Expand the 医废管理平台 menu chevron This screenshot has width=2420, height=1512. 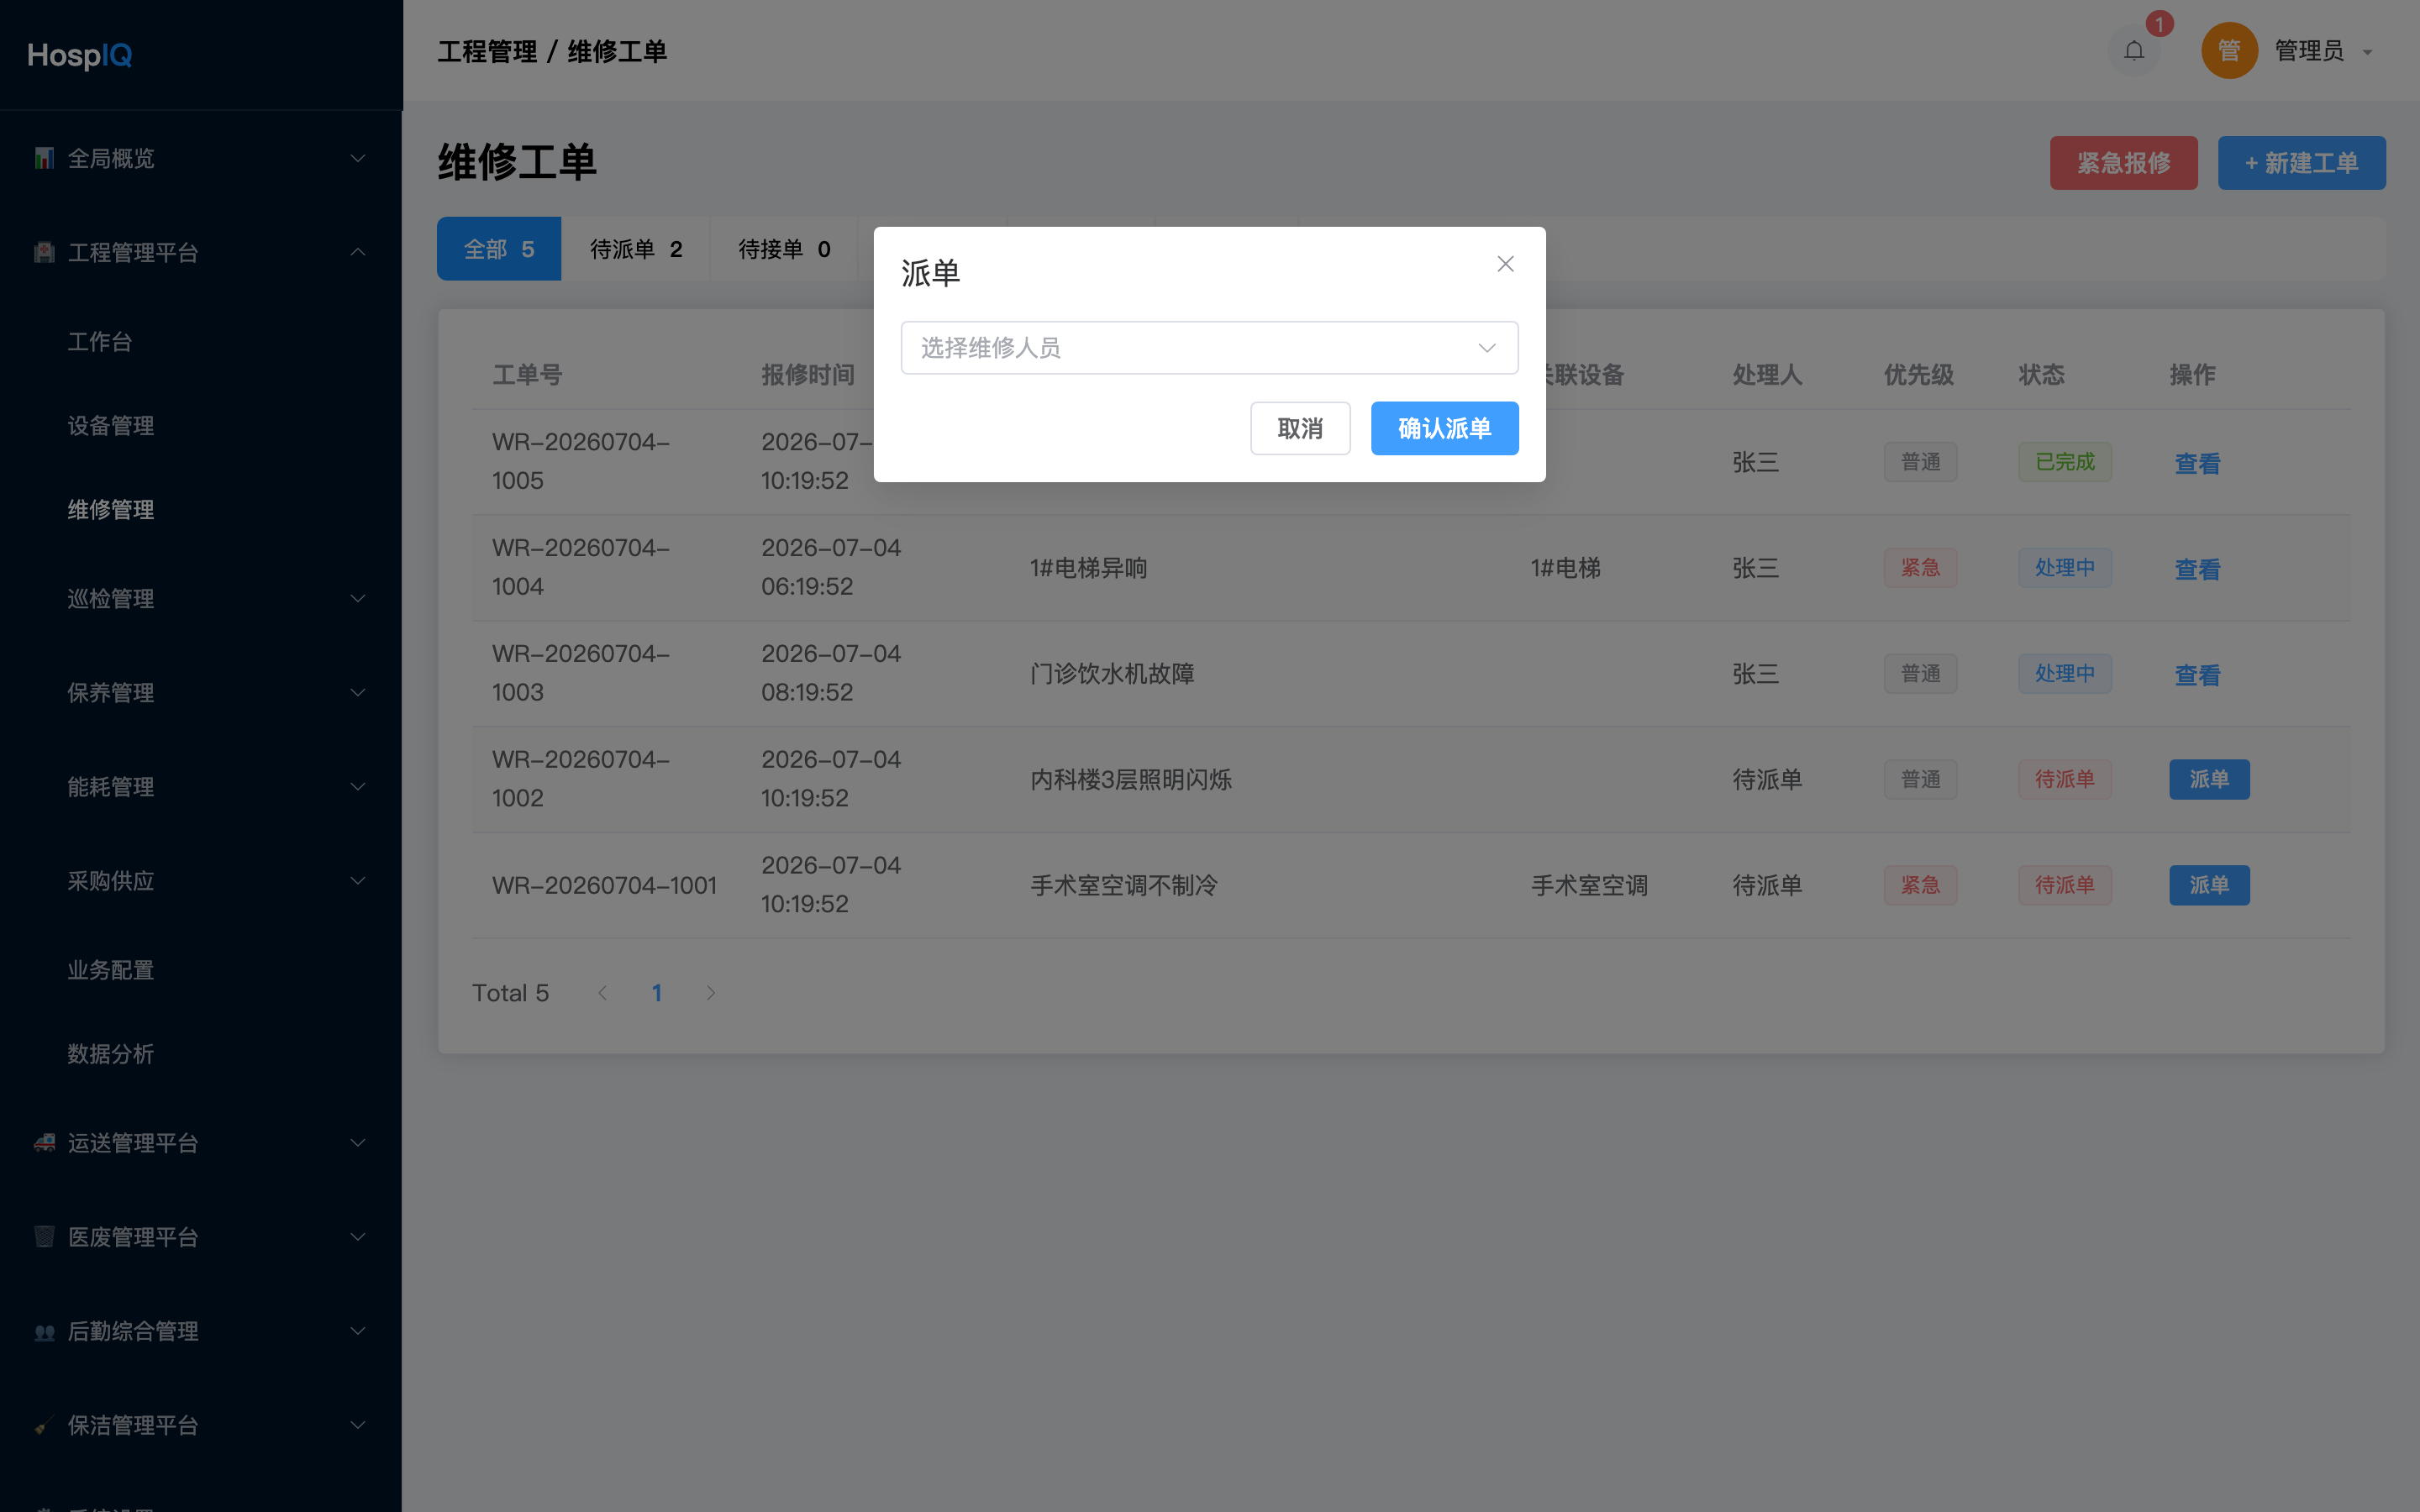coord(358,1237)
